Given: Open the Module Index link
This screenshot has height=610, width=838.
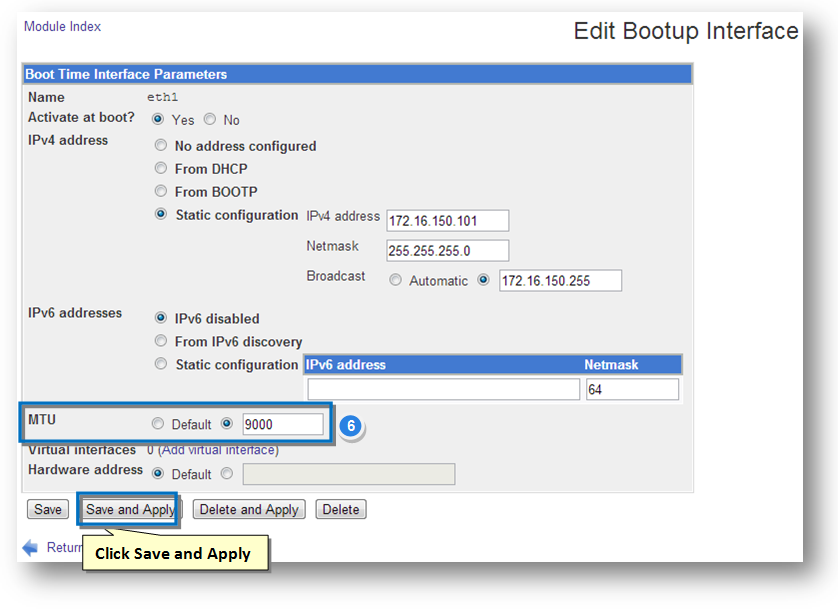Looking at the screenshot, I should (62, 26).
